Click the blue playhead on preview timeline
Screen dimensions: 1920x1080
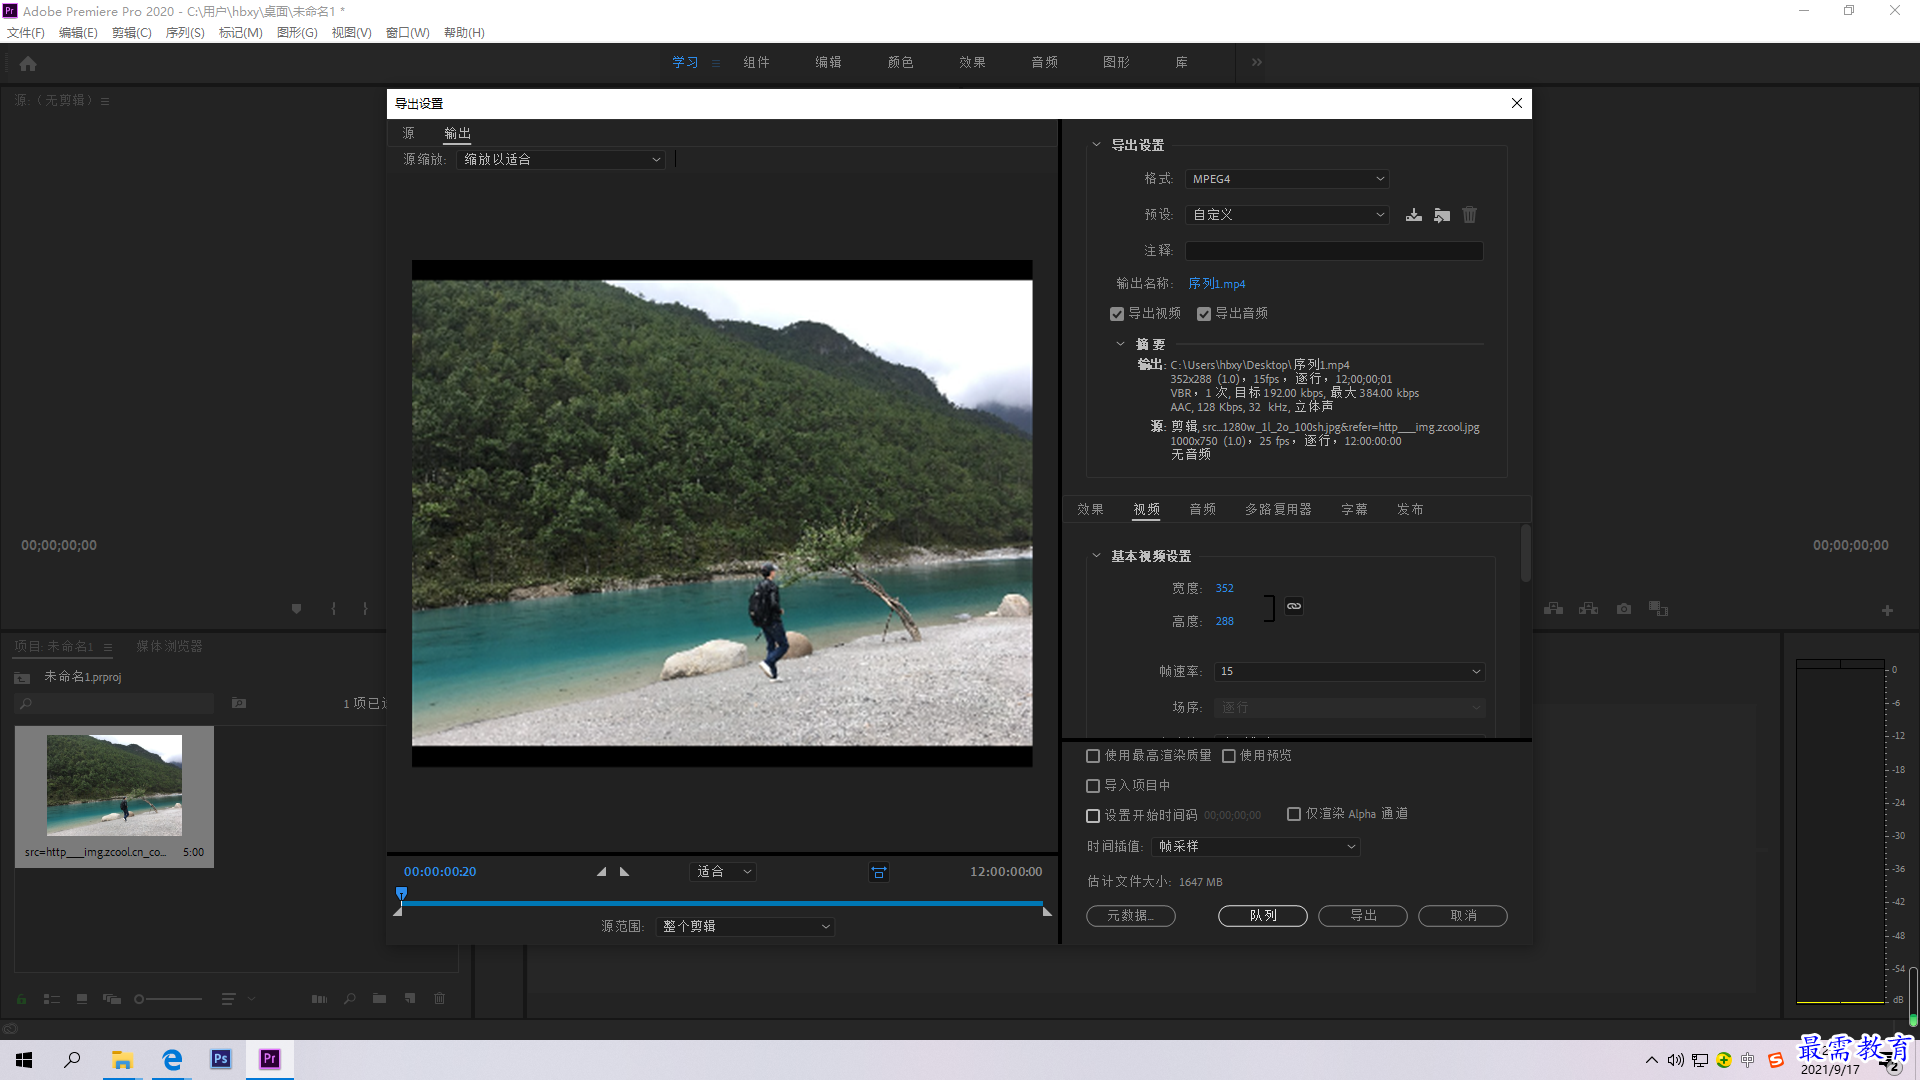coord(401,894)
